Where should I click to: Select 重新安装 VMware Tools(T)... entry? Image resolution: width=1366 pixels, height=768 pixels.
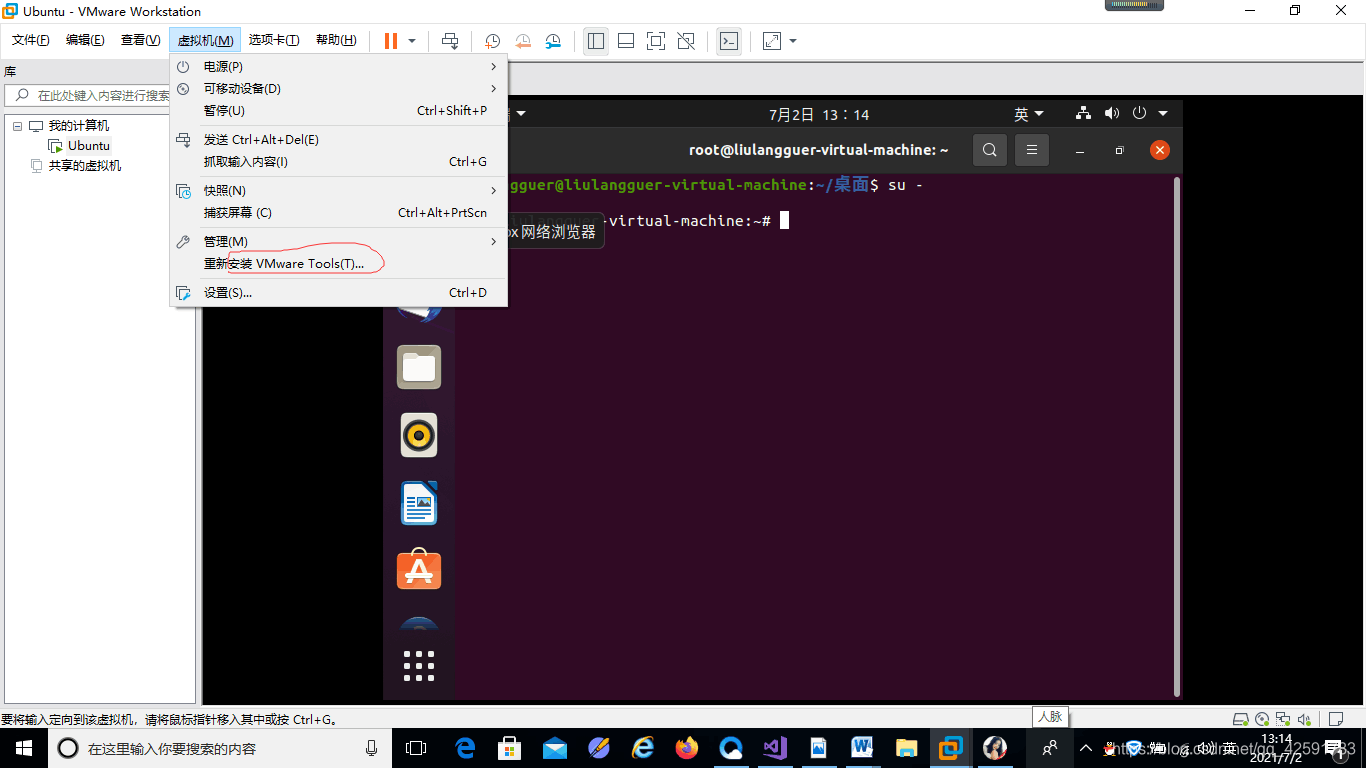(339, 263)
